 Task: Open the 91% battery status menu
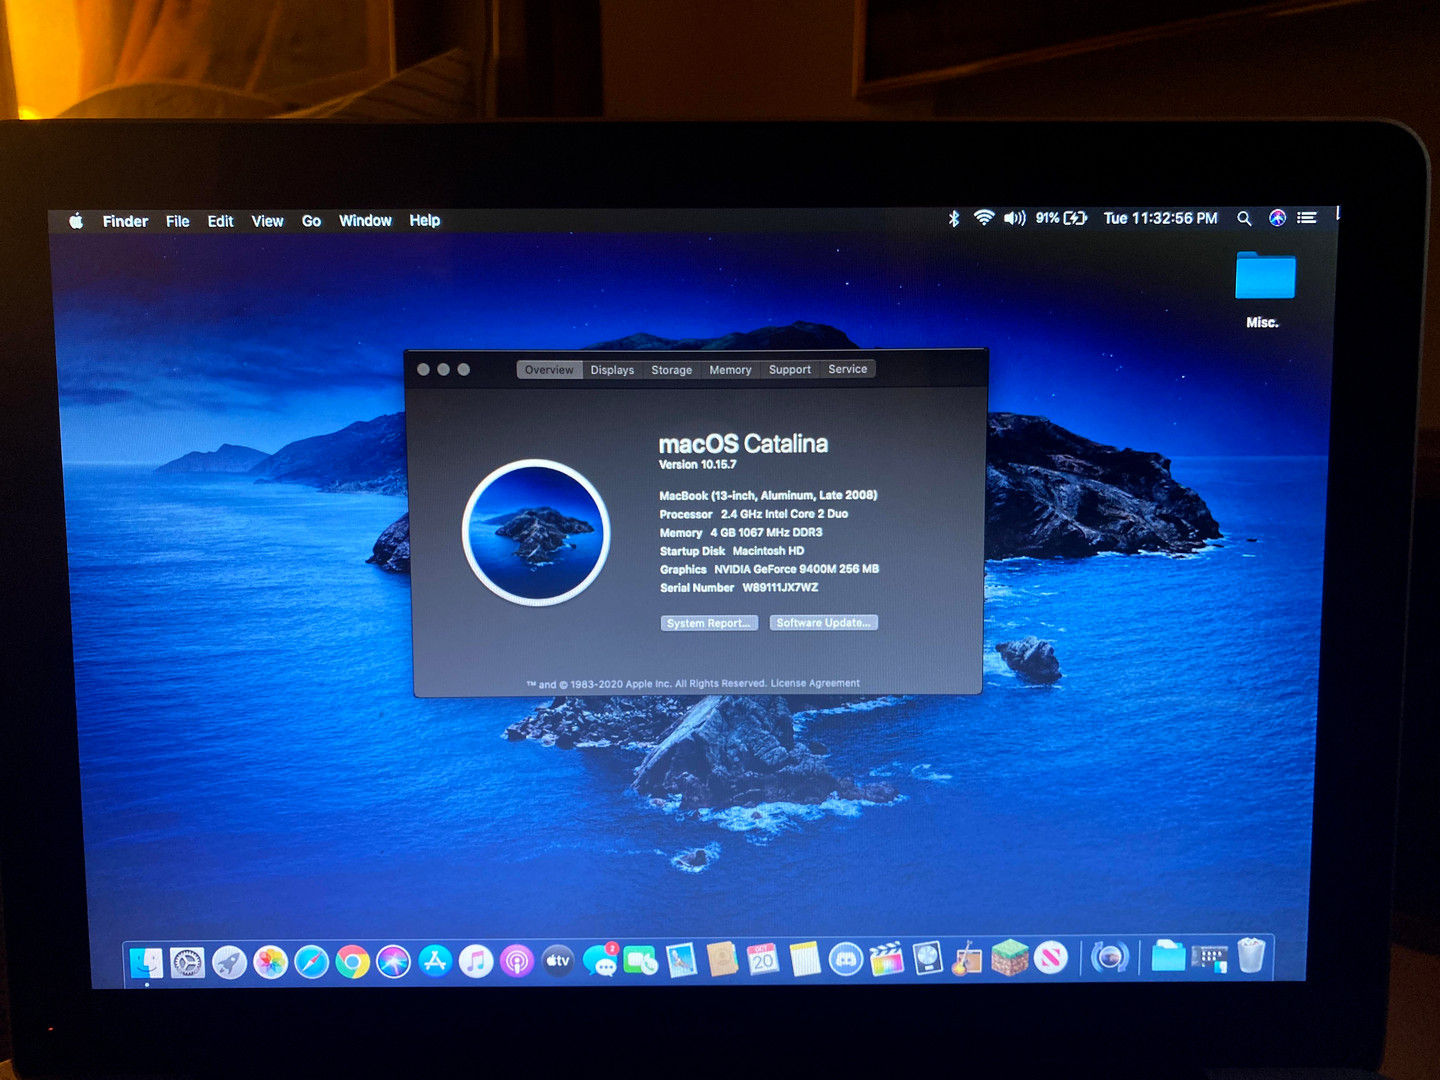1061,218
